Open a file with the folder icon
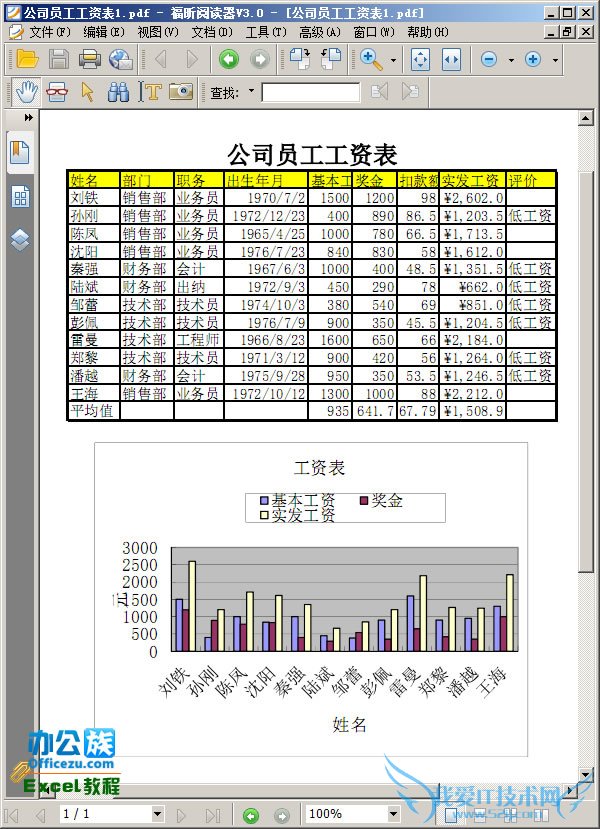This screenshot has width=600, height=829. point(27,59)
